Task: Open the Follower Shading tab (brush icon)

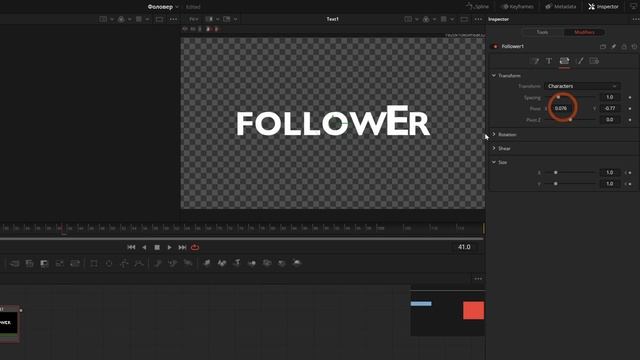Action: tap(580, 61)
